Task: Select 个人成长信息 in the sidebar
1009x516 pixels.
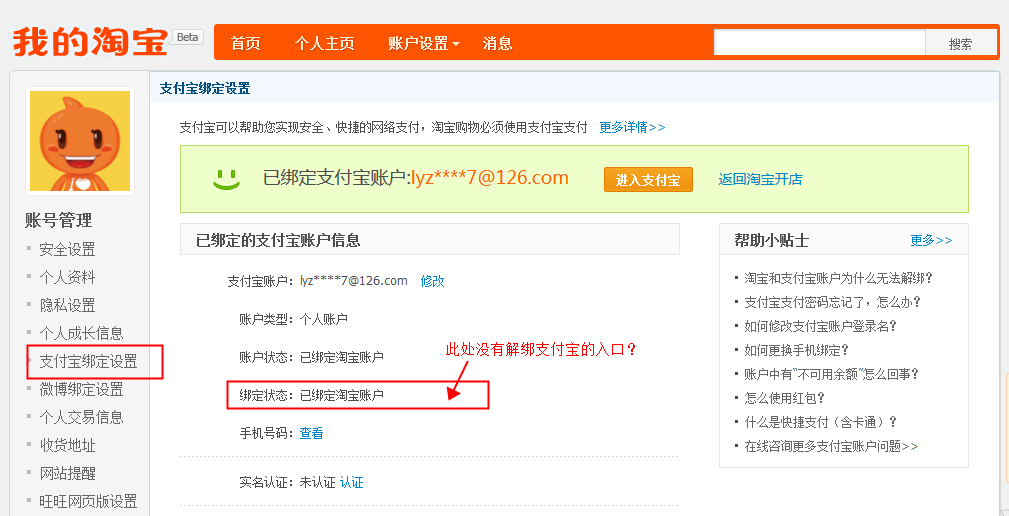Action: 81,333
